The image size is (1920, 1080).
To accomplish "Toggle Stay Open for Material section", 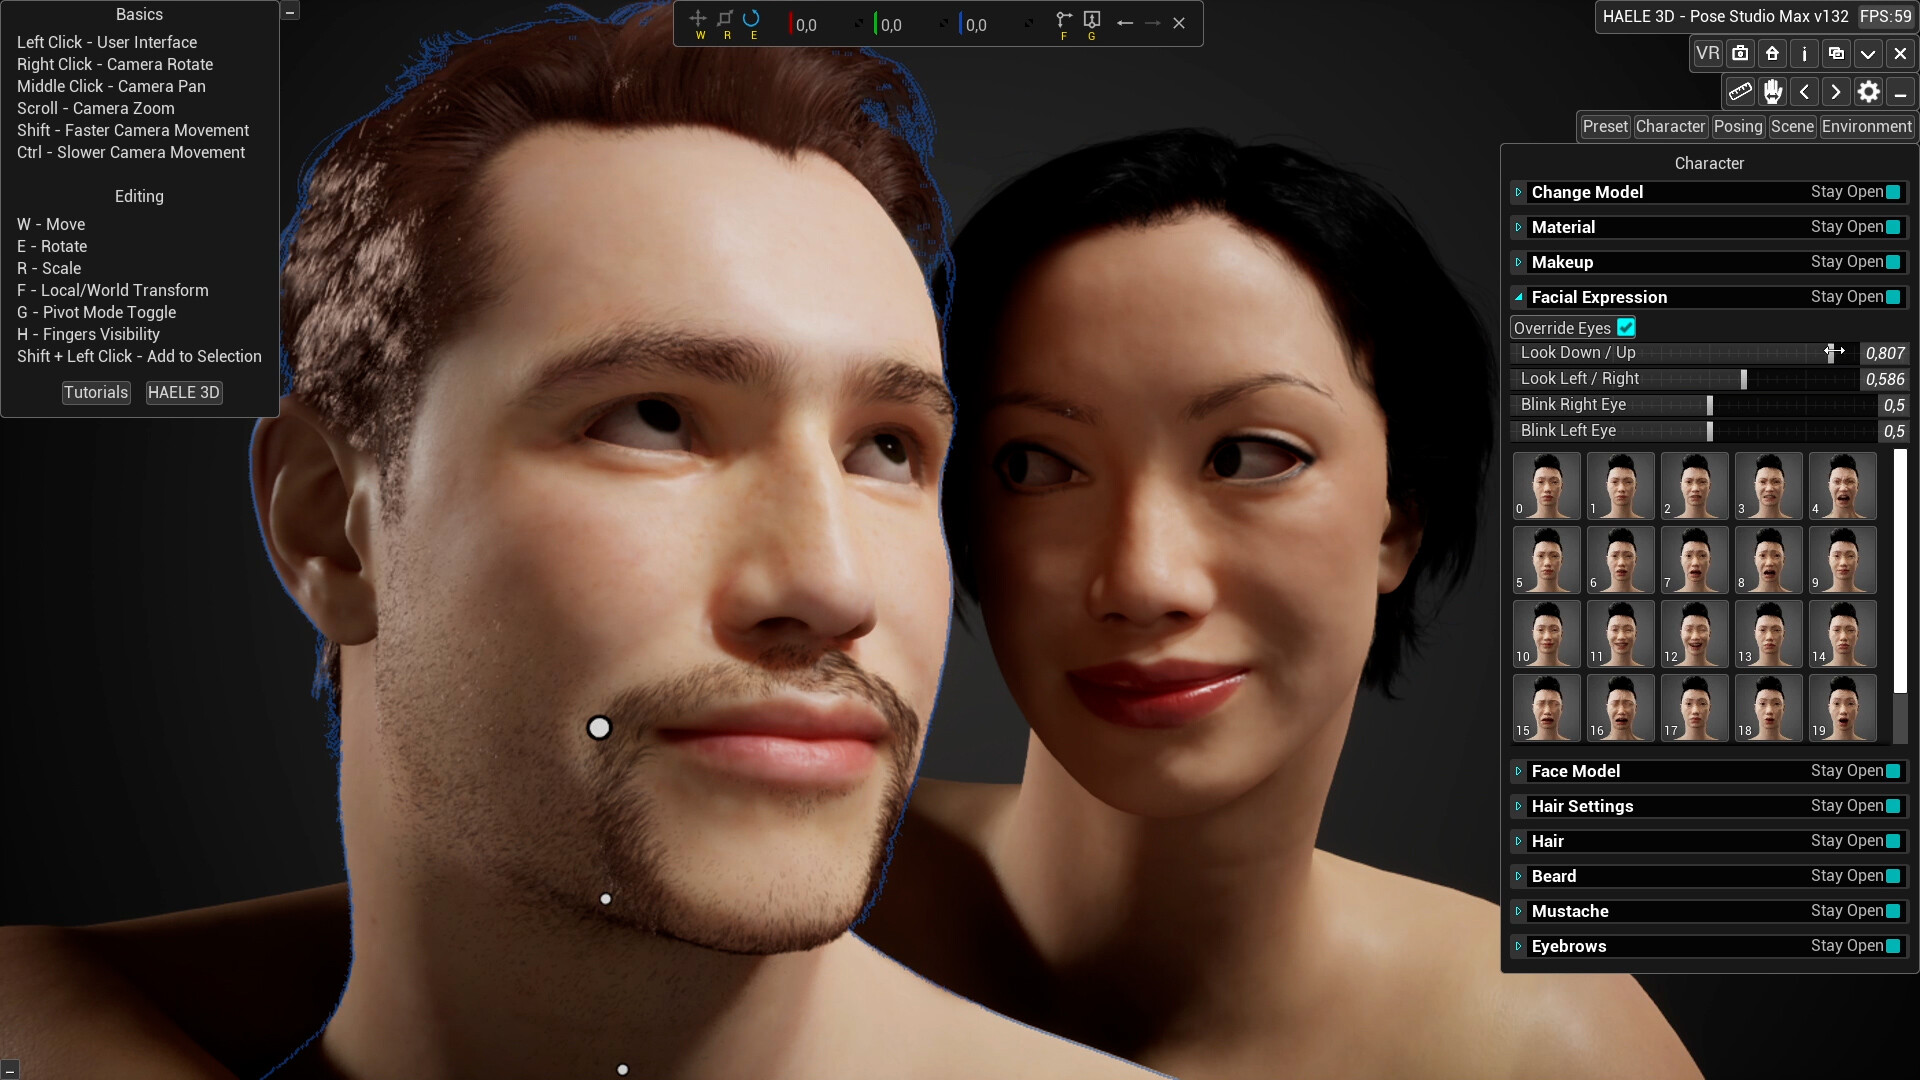I will coord(1893,227).
